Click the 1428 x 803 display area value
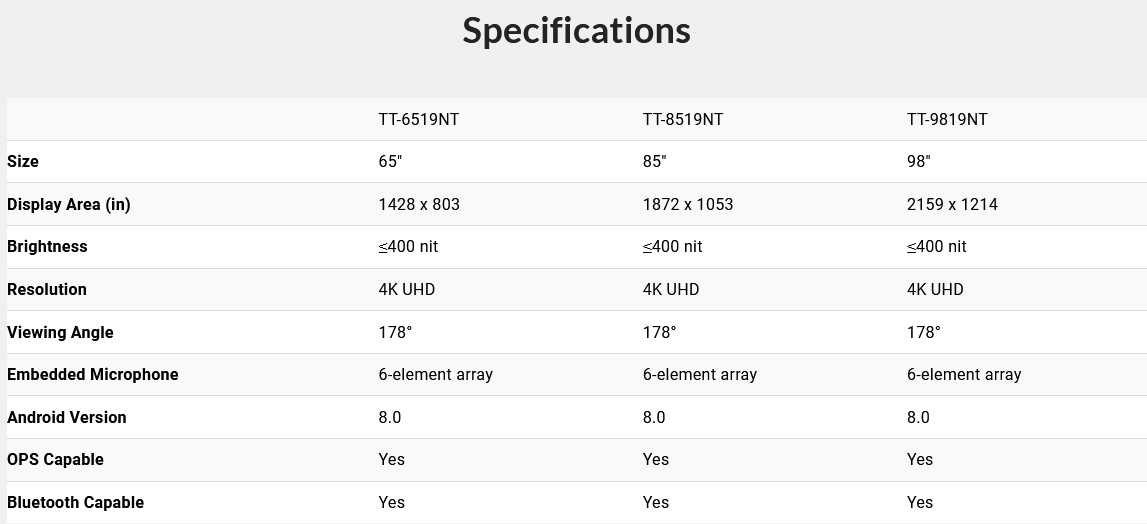Viewport: 1147px width, 524px height. (419, 204)
